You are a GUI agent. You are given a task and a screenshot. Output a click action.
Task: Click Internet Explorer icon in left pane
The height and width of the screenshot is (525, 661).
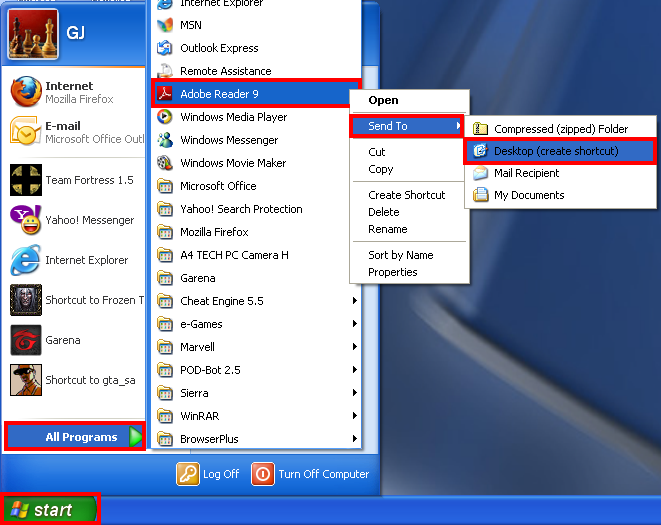pos(26,260)
